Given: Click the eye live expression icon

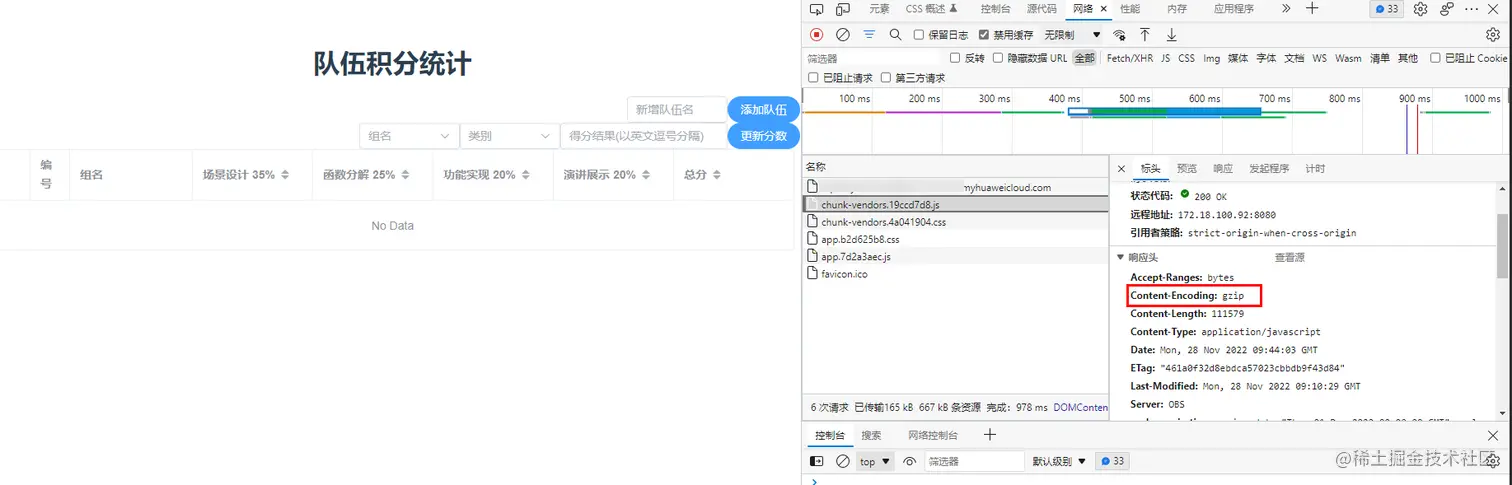Looking at the screenshot, I should pyautogui.click(x=909, y=461).
